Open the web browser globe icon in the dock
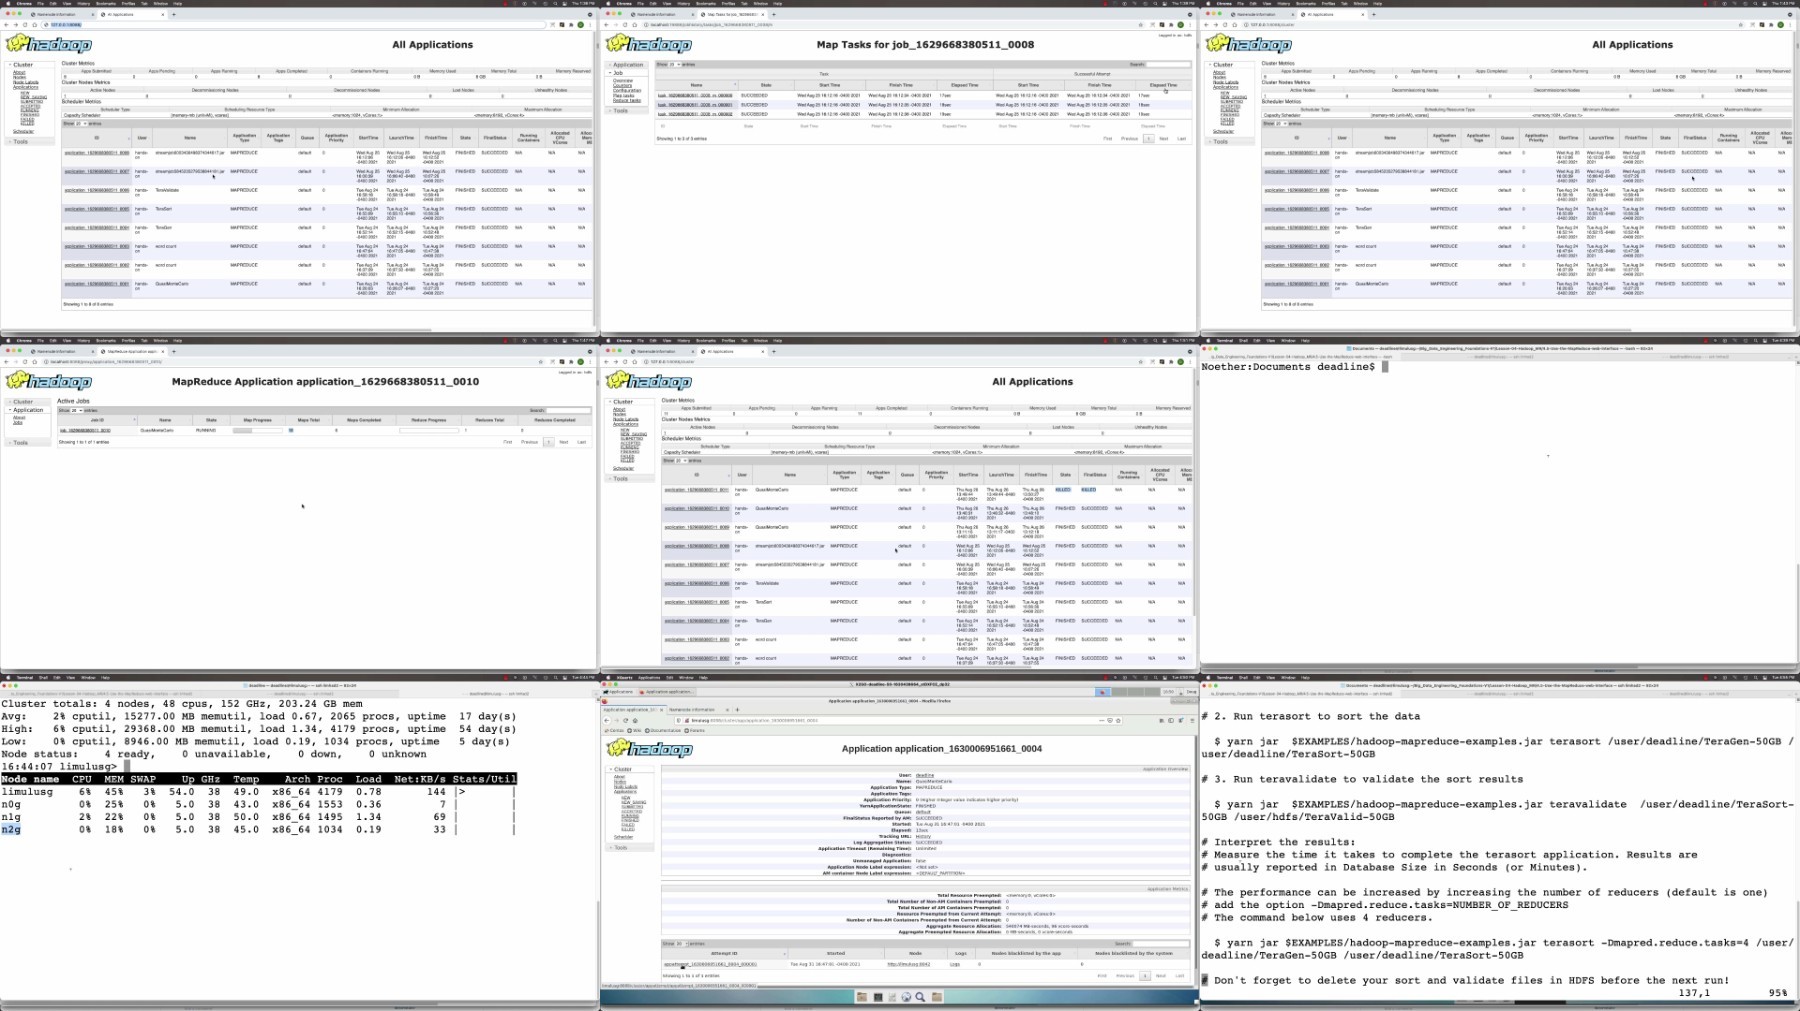The height and width of the screenshot is (1011, 1800). pyautogui.click(x=906, y=997)
